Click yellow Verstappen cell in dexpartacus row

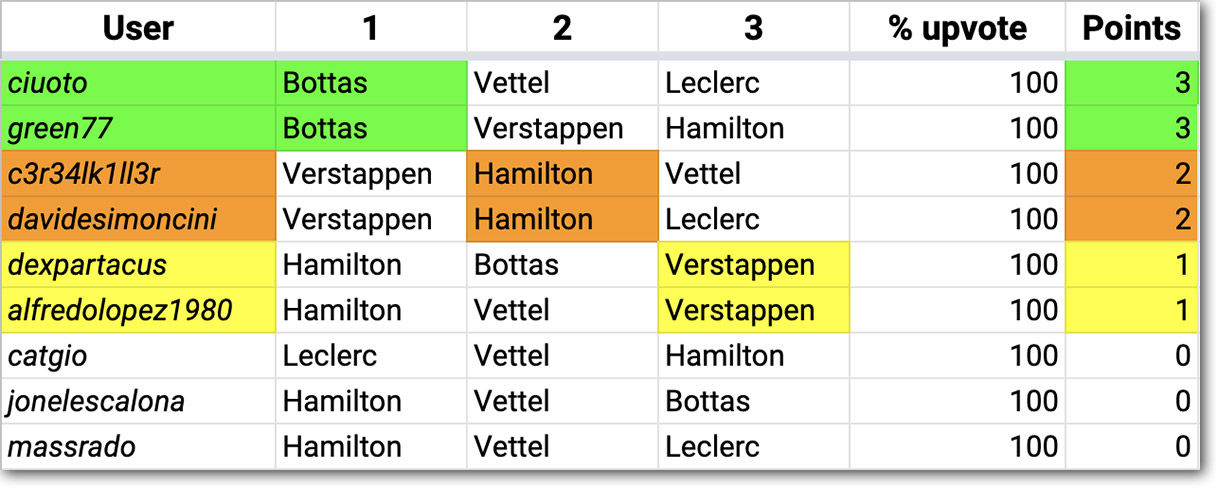click(x=754, y=265)
